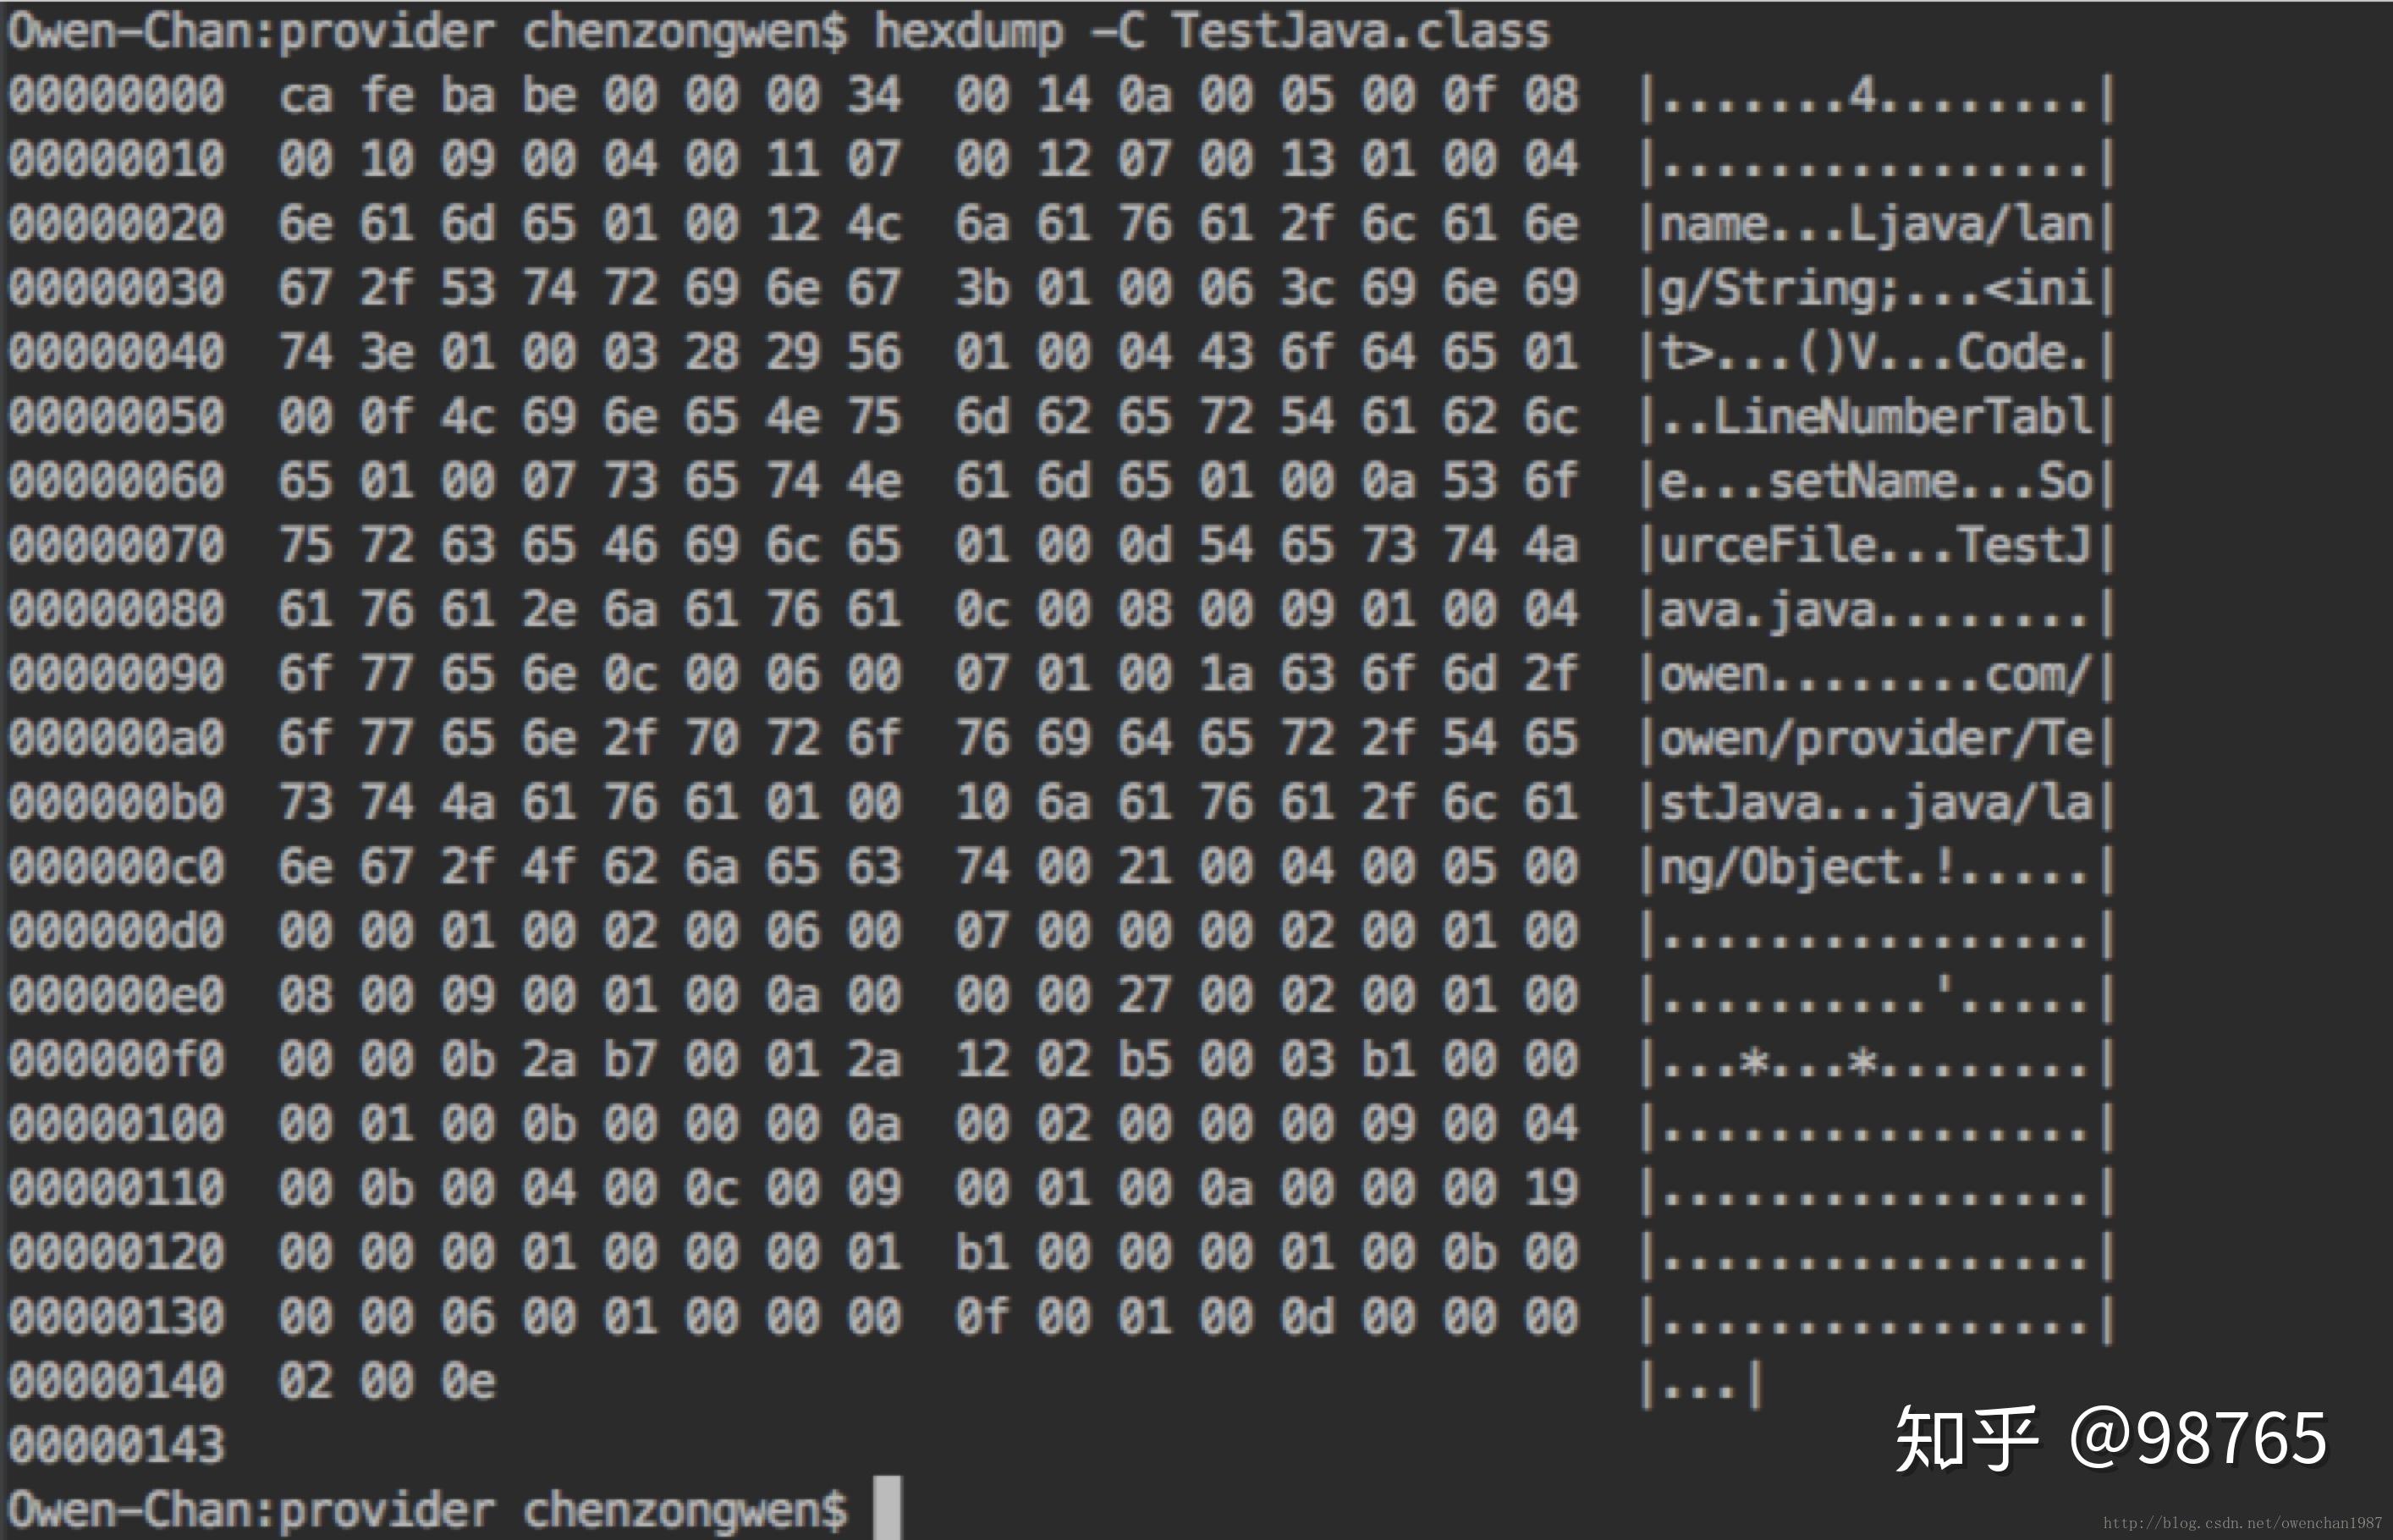Click the ASCII text 'ng/Object.!.....'
Image resolution: width=2393 pixels, height=1540 pixels.
[1876, 867]
